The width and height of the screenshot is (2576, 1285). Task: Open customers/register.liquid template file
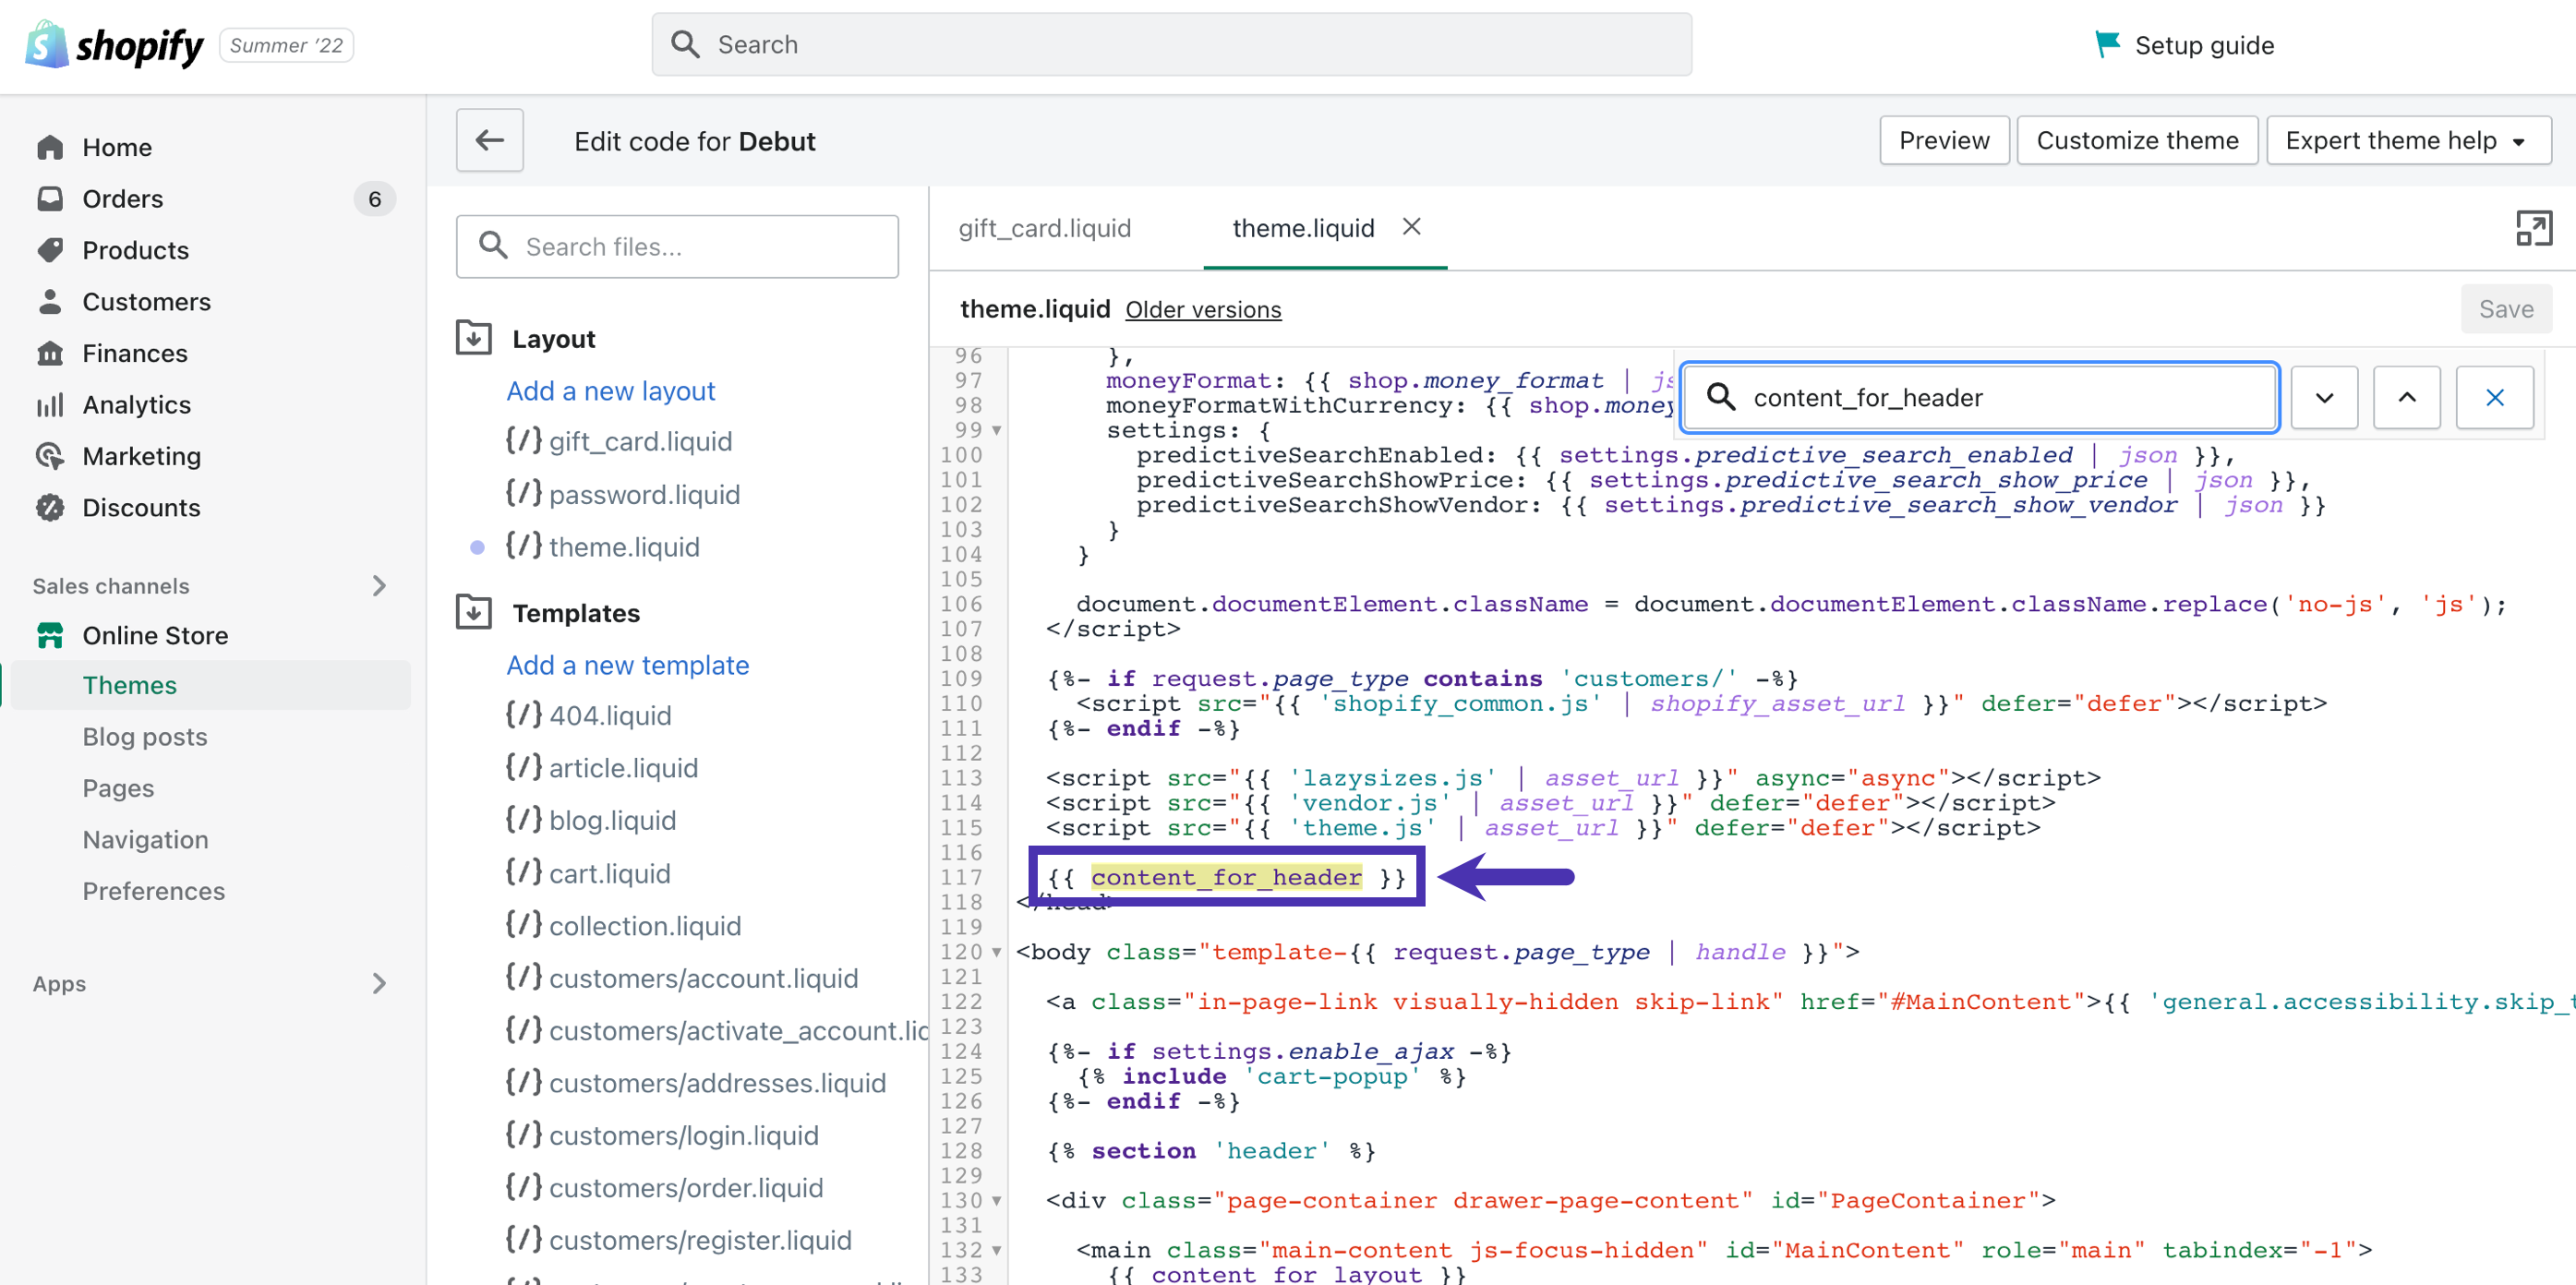(700, 1240)
